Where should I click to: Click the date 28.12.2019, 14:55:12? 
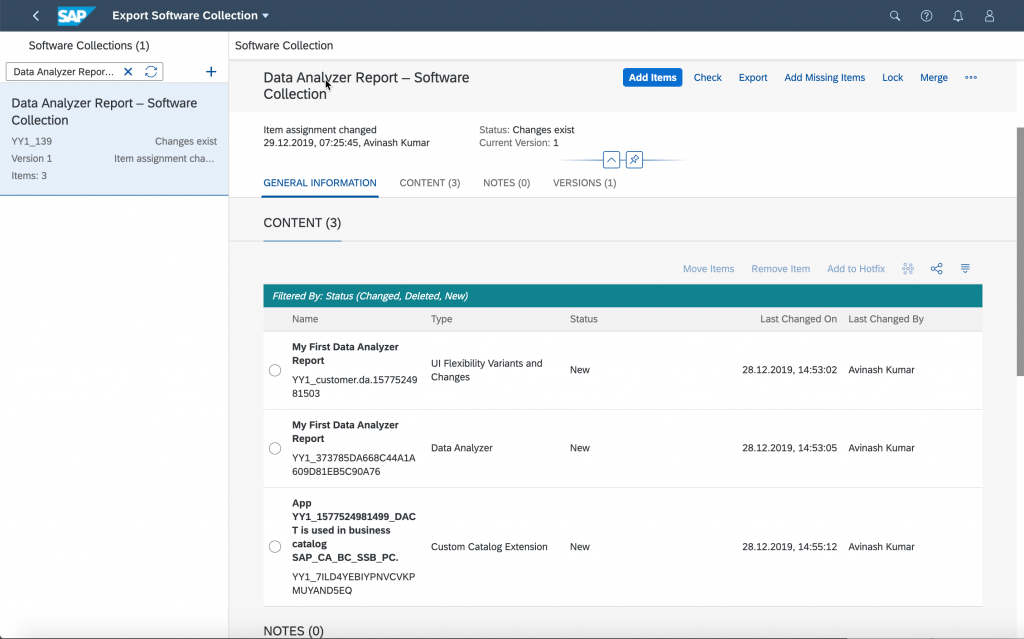click(x=789, y=547)
